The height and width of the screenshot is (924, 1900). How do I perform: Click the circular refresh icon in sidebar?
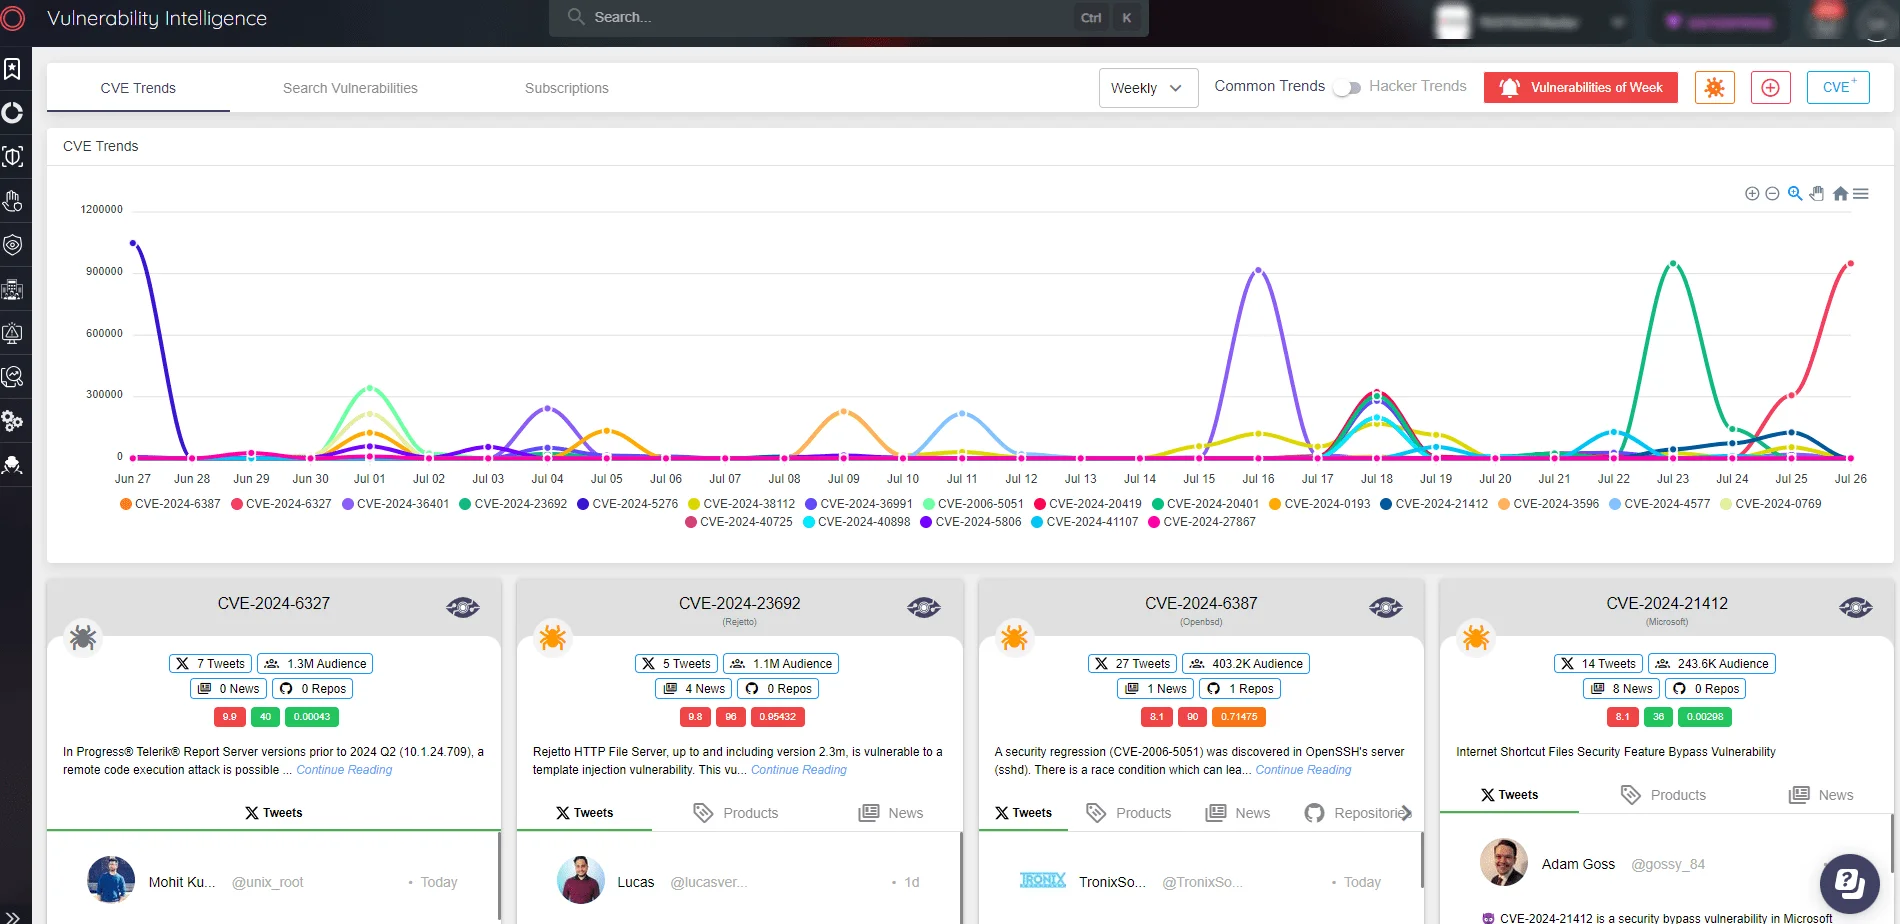(12, 112)
